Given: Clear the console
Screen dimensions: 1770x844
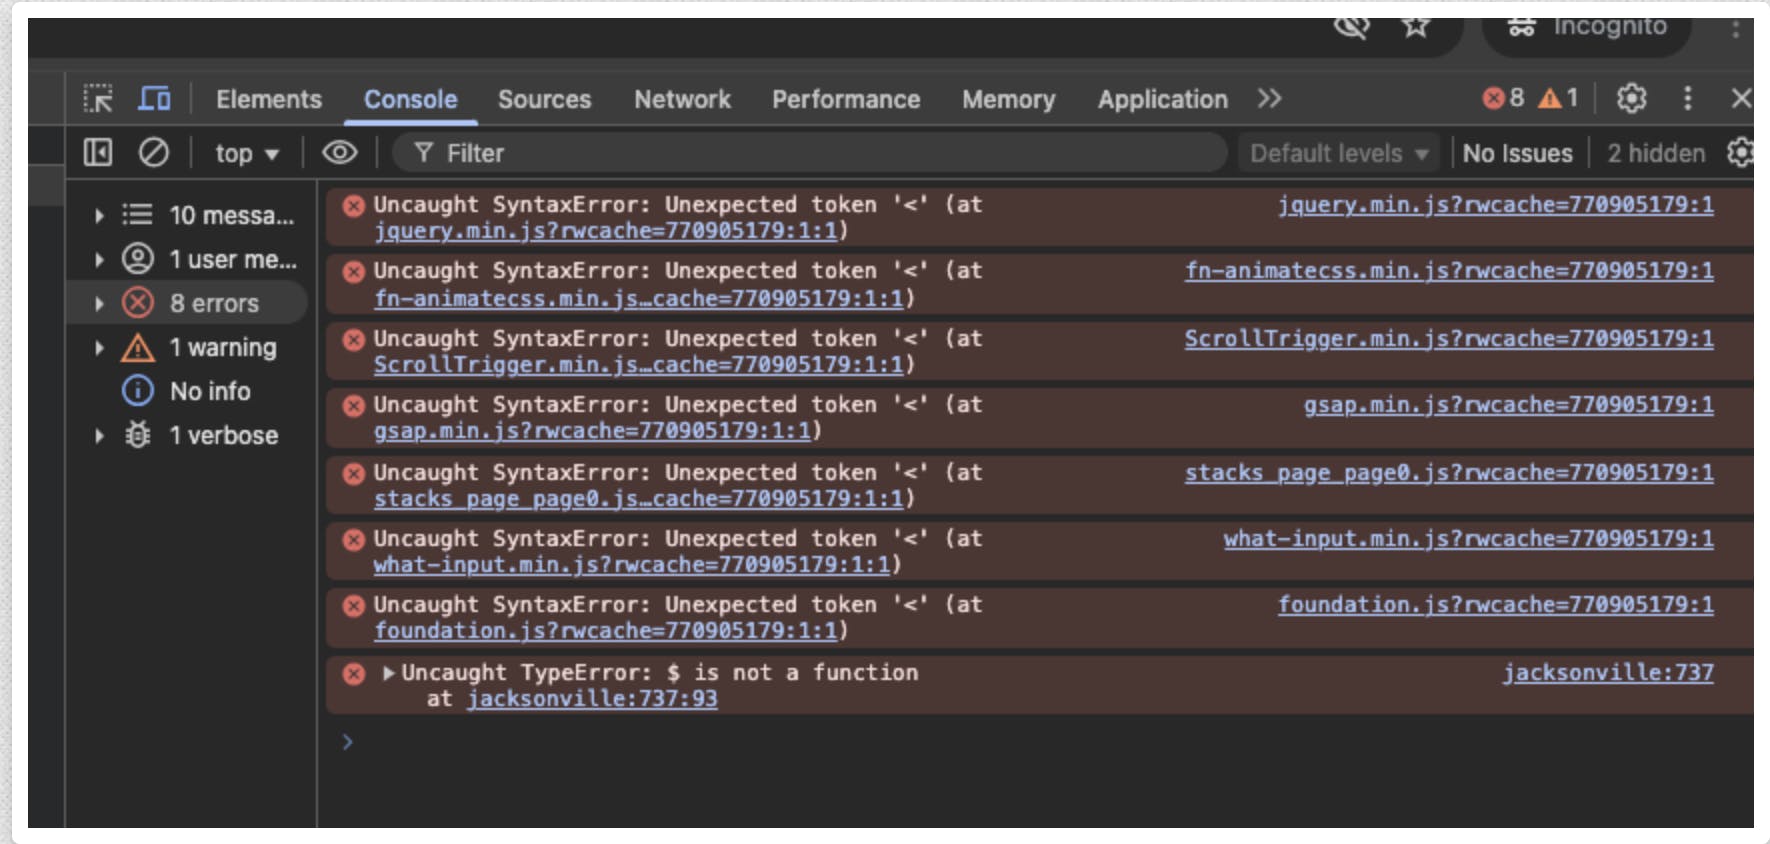Looking at the screenshot, I should point(153,152).
